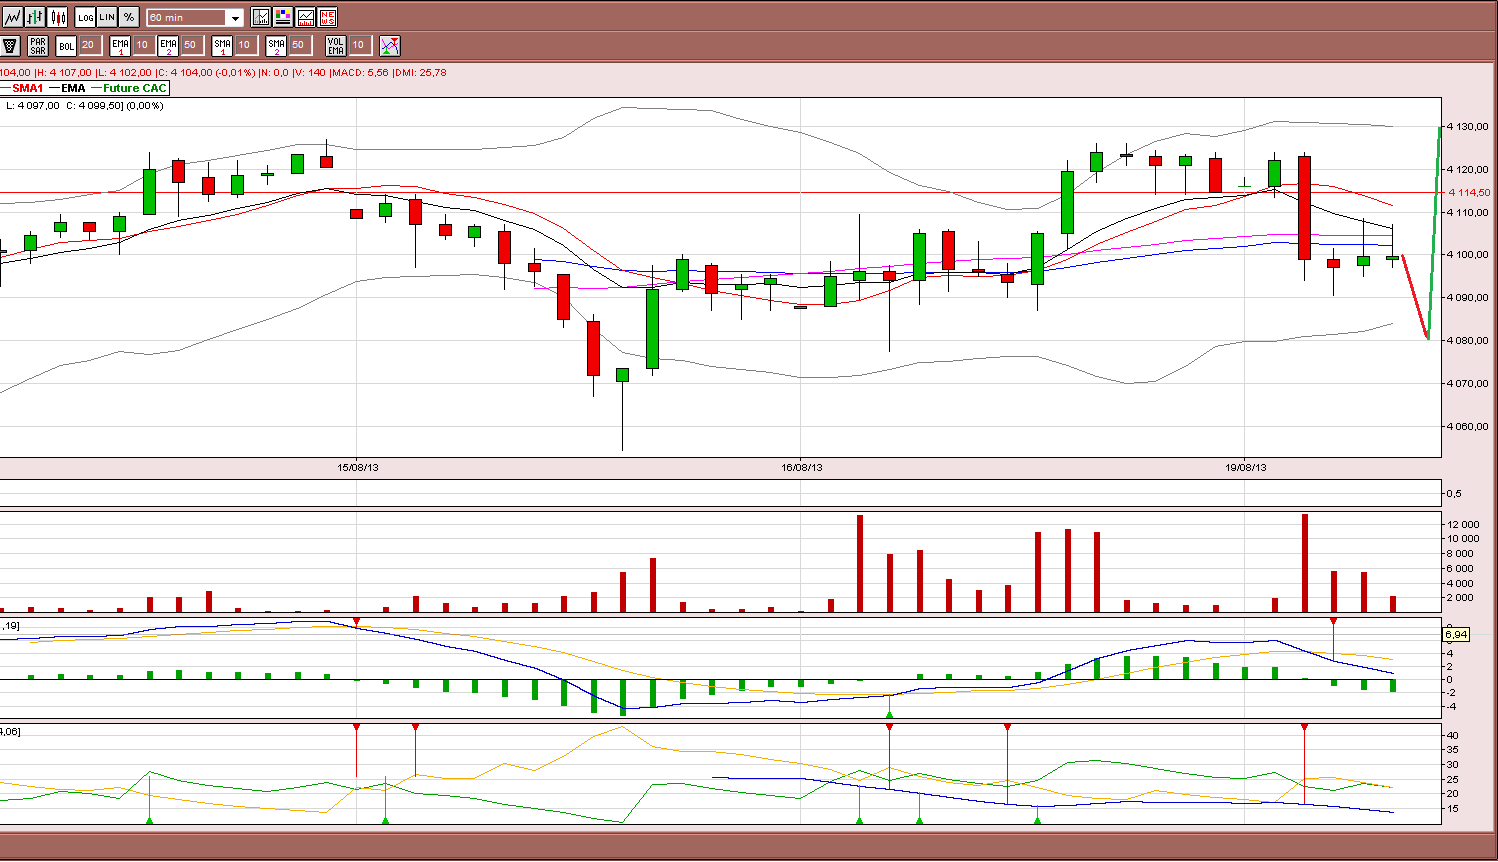Enable percent scale mode
The height and width of the screenshot is (862, 1498).
[x=129, y=17]
